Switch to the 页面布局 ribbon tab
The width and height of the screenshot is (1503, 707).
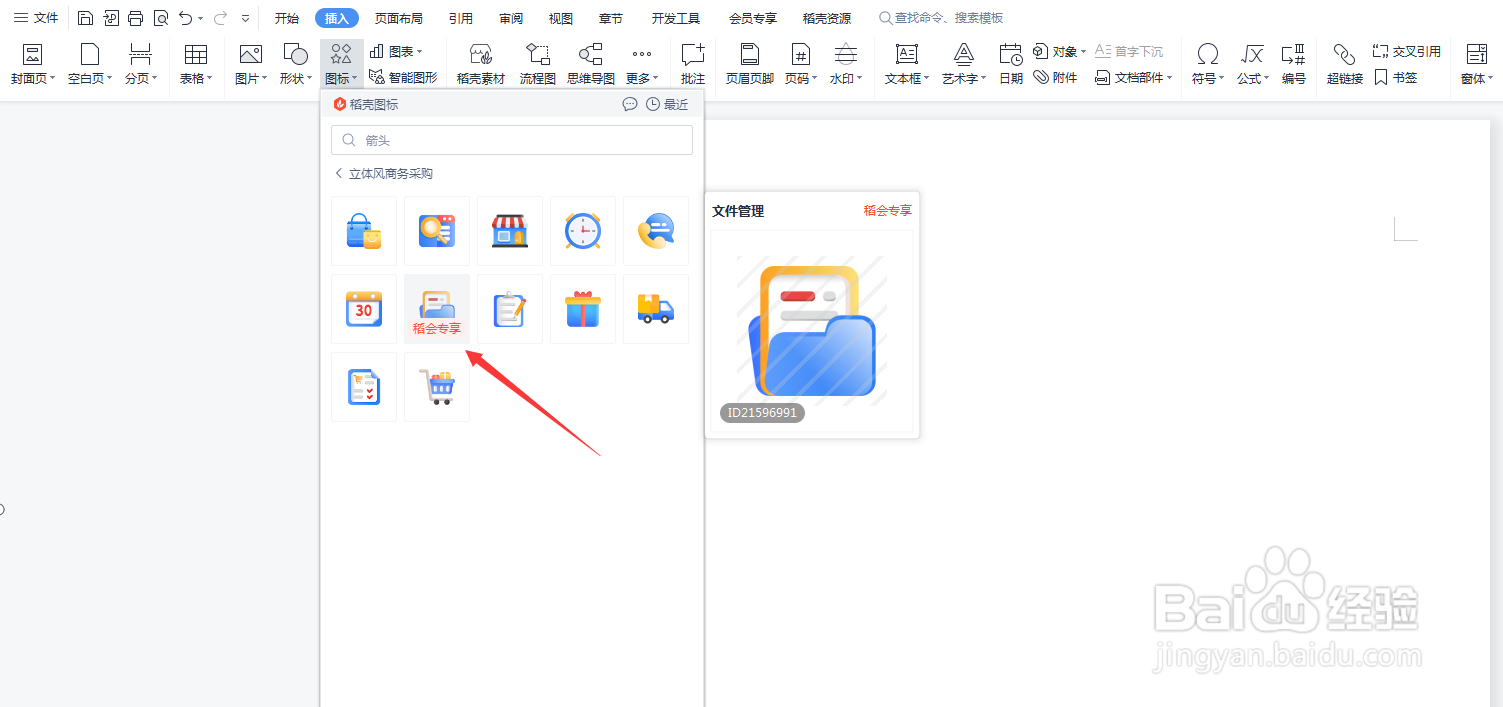pyautogui.click(x=399, y=17)
